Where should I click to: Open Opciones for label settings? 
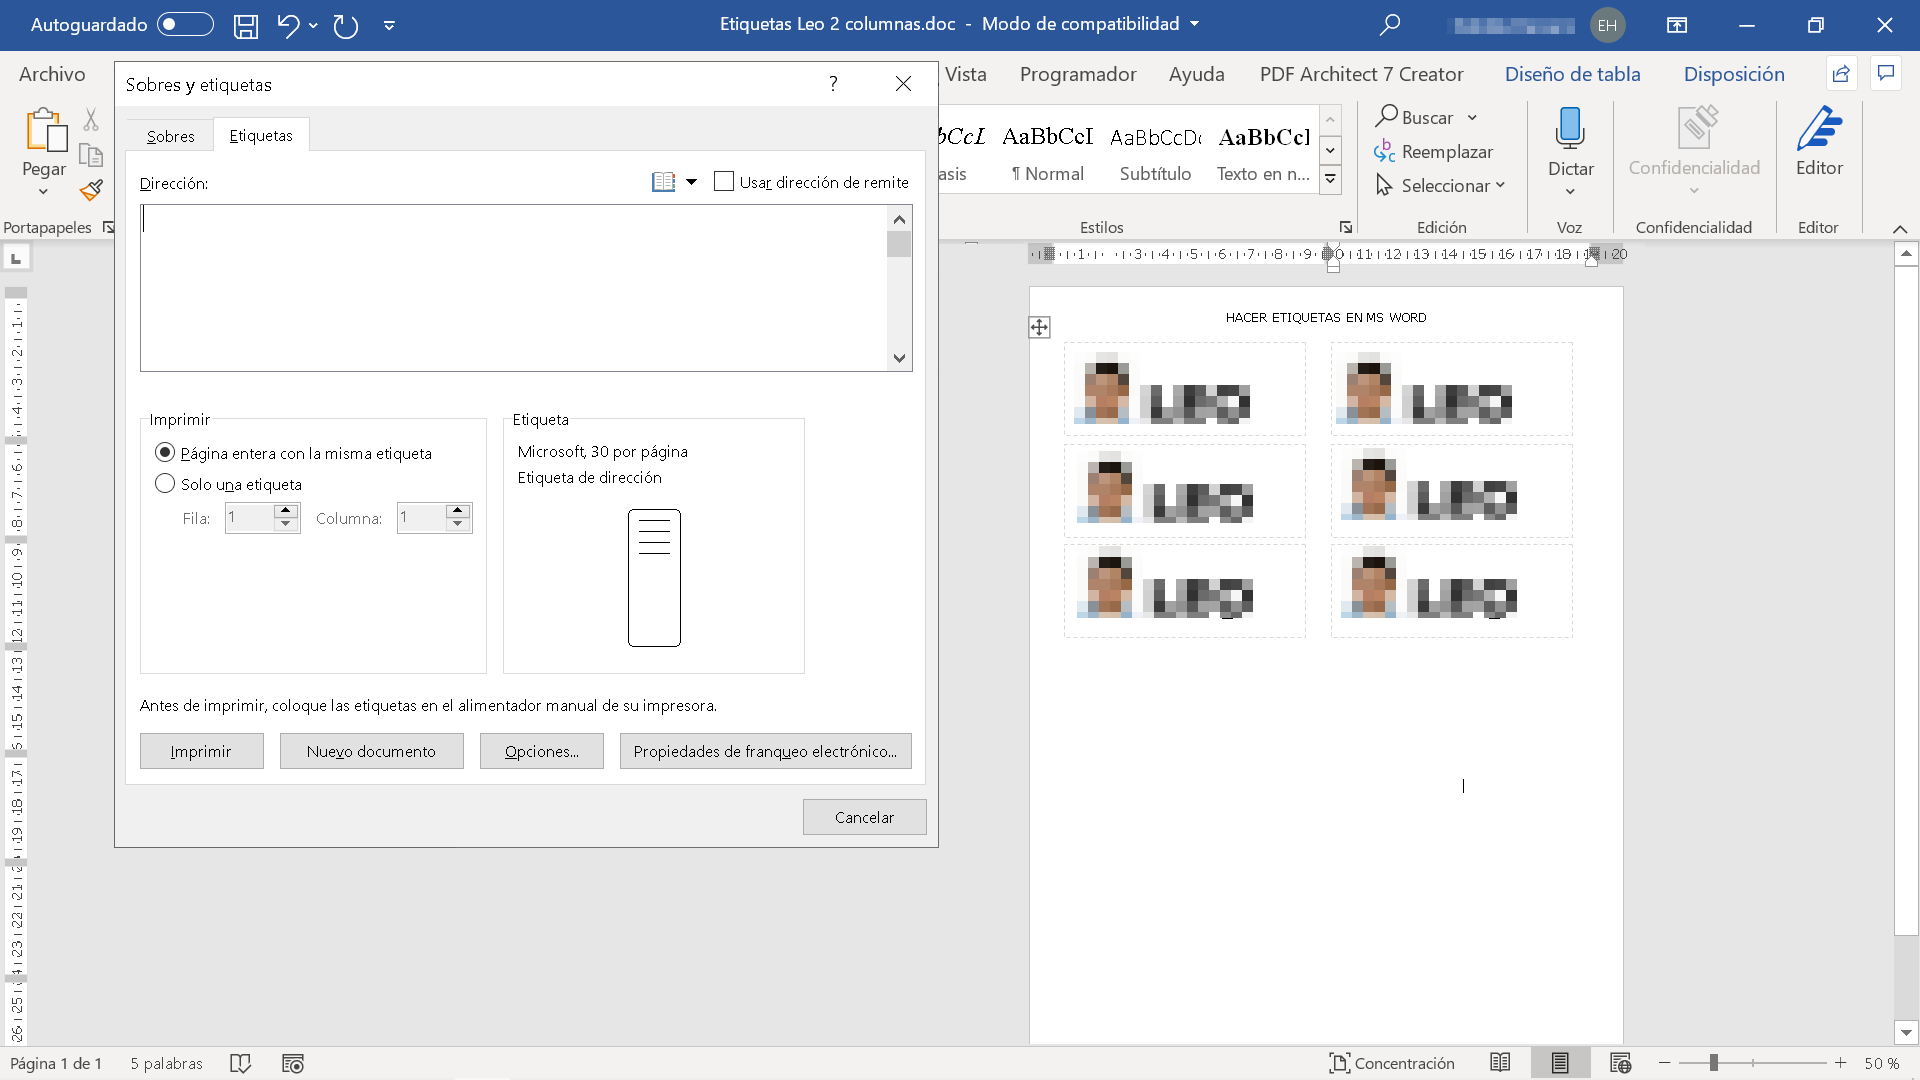point(541,750)
